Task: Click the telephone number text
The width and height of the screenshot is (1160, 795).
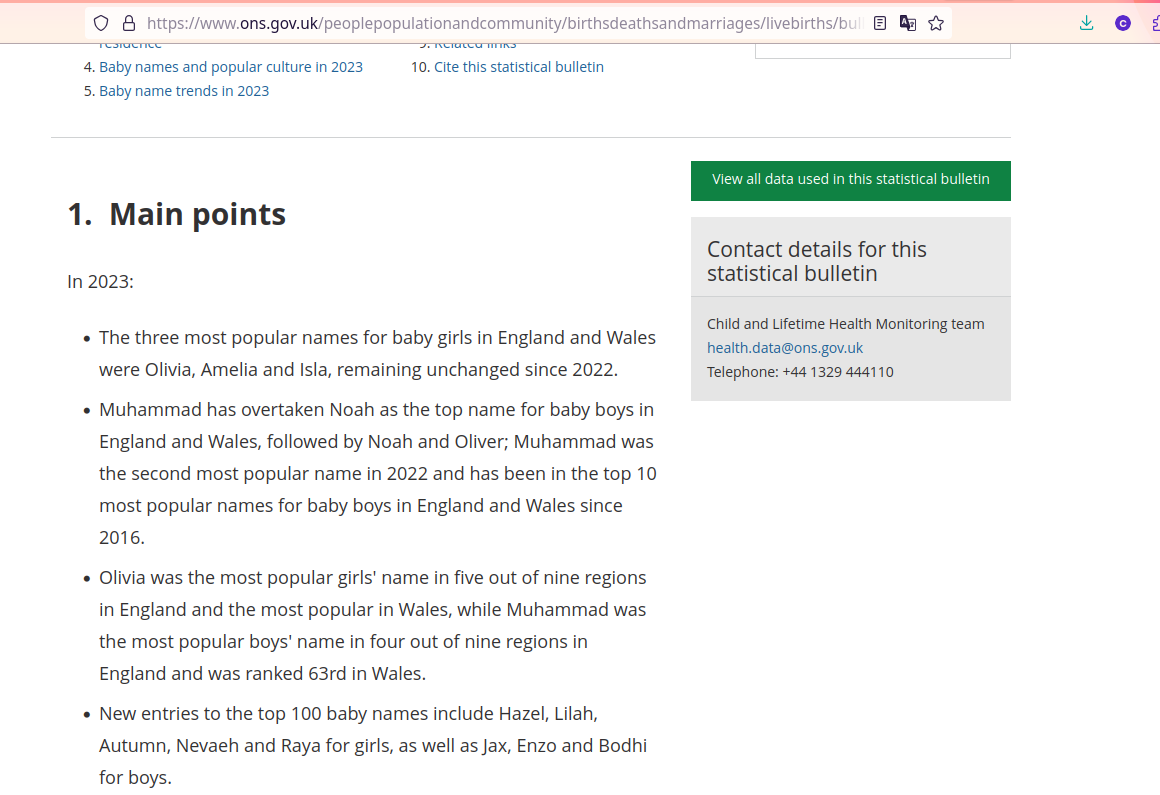Action: pyautogui.click(x=800, y=372)
